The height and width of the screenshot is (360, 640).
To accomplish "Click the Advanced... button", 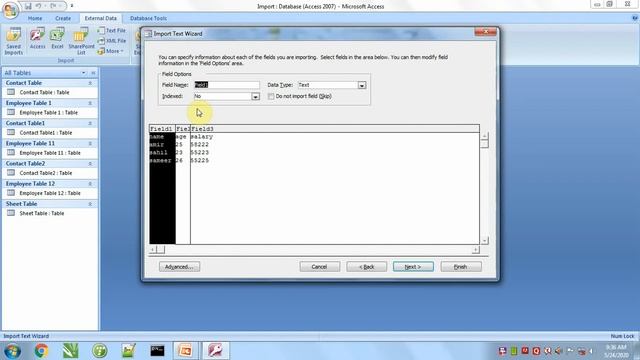I will click(179, 267).
